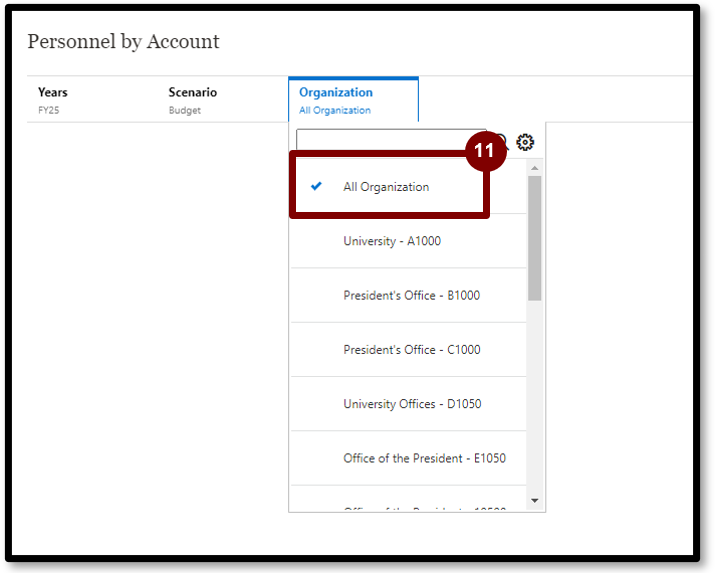Click the Personnel by Account heading

click(x=123, y=42)
